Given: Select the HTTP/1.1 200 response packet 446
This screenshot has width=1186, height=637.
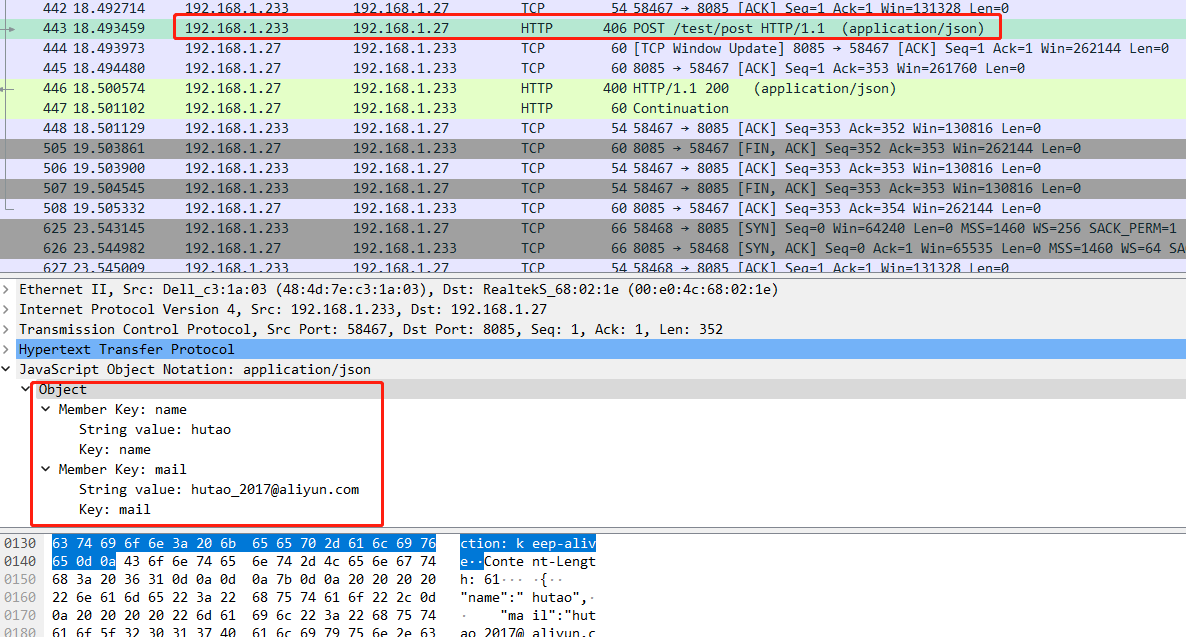Looking at the screenshot, I should pos(400,88).
